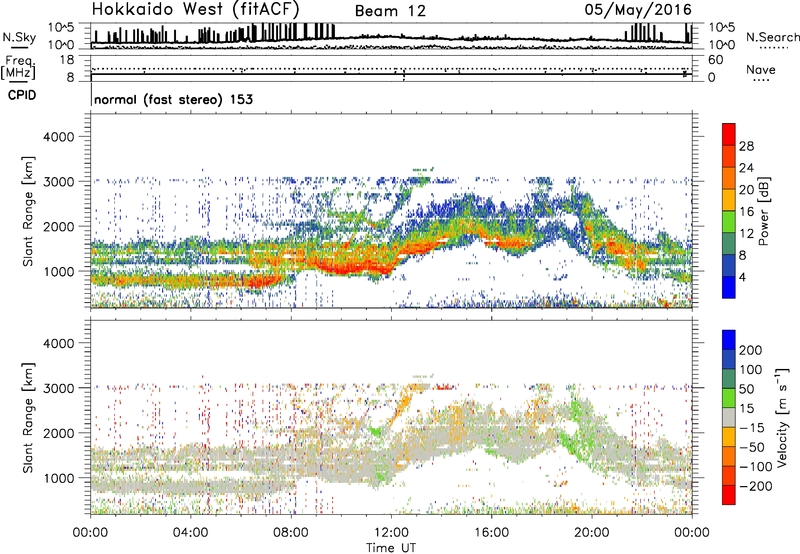Click the "20" label on Power colorbar
Screen dimensions: 800x554
click(746, 190)
